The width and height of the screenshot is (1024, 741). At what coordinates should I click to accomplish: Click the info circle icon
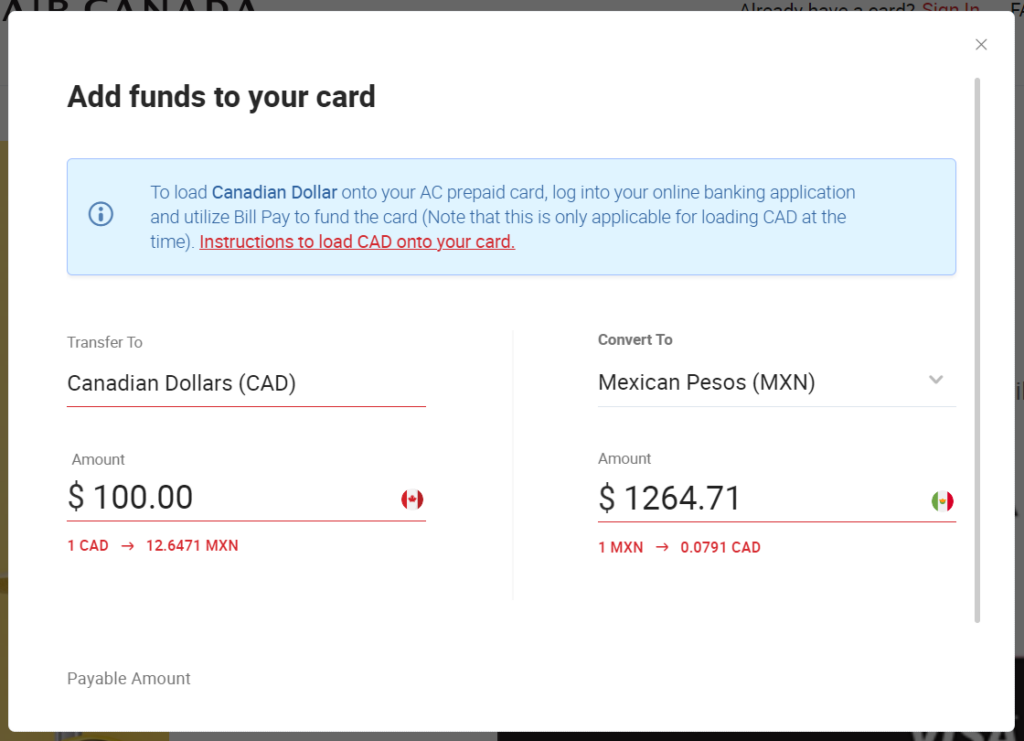click(101, 214)
